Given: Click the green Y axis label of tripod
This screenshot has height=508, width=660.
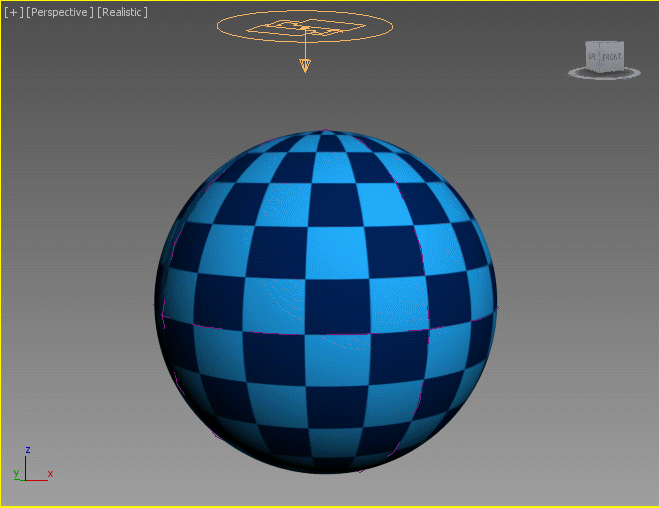Looking at the screenshot, I should 16,471.
